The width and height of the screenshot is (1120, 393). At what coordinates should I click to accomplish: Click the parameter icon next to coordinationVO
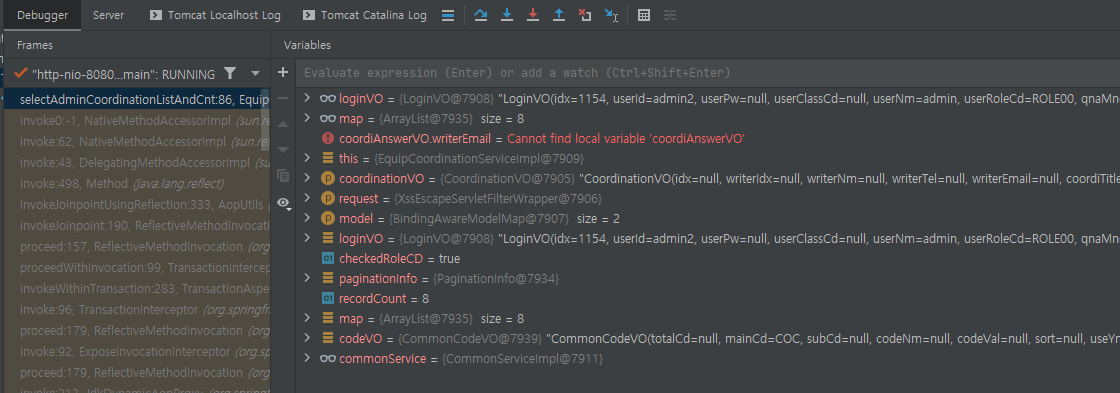point(328,178)
